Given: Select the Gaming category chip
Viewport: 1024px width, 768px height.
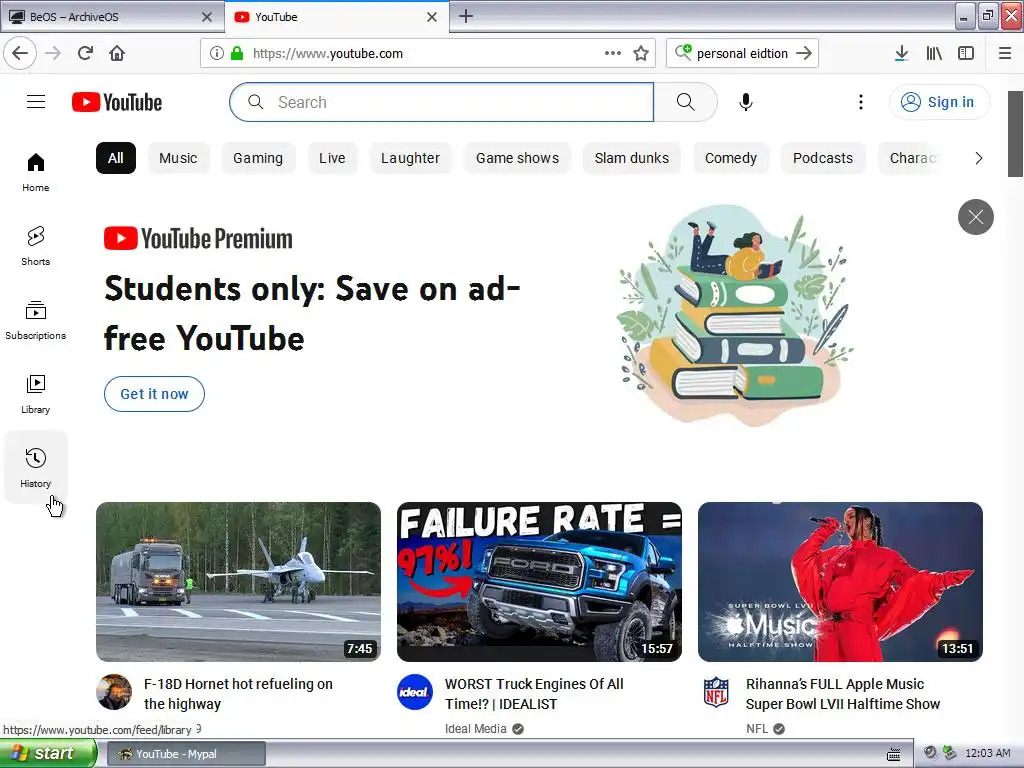Looking at the screenshot, I should click(258, 158).
